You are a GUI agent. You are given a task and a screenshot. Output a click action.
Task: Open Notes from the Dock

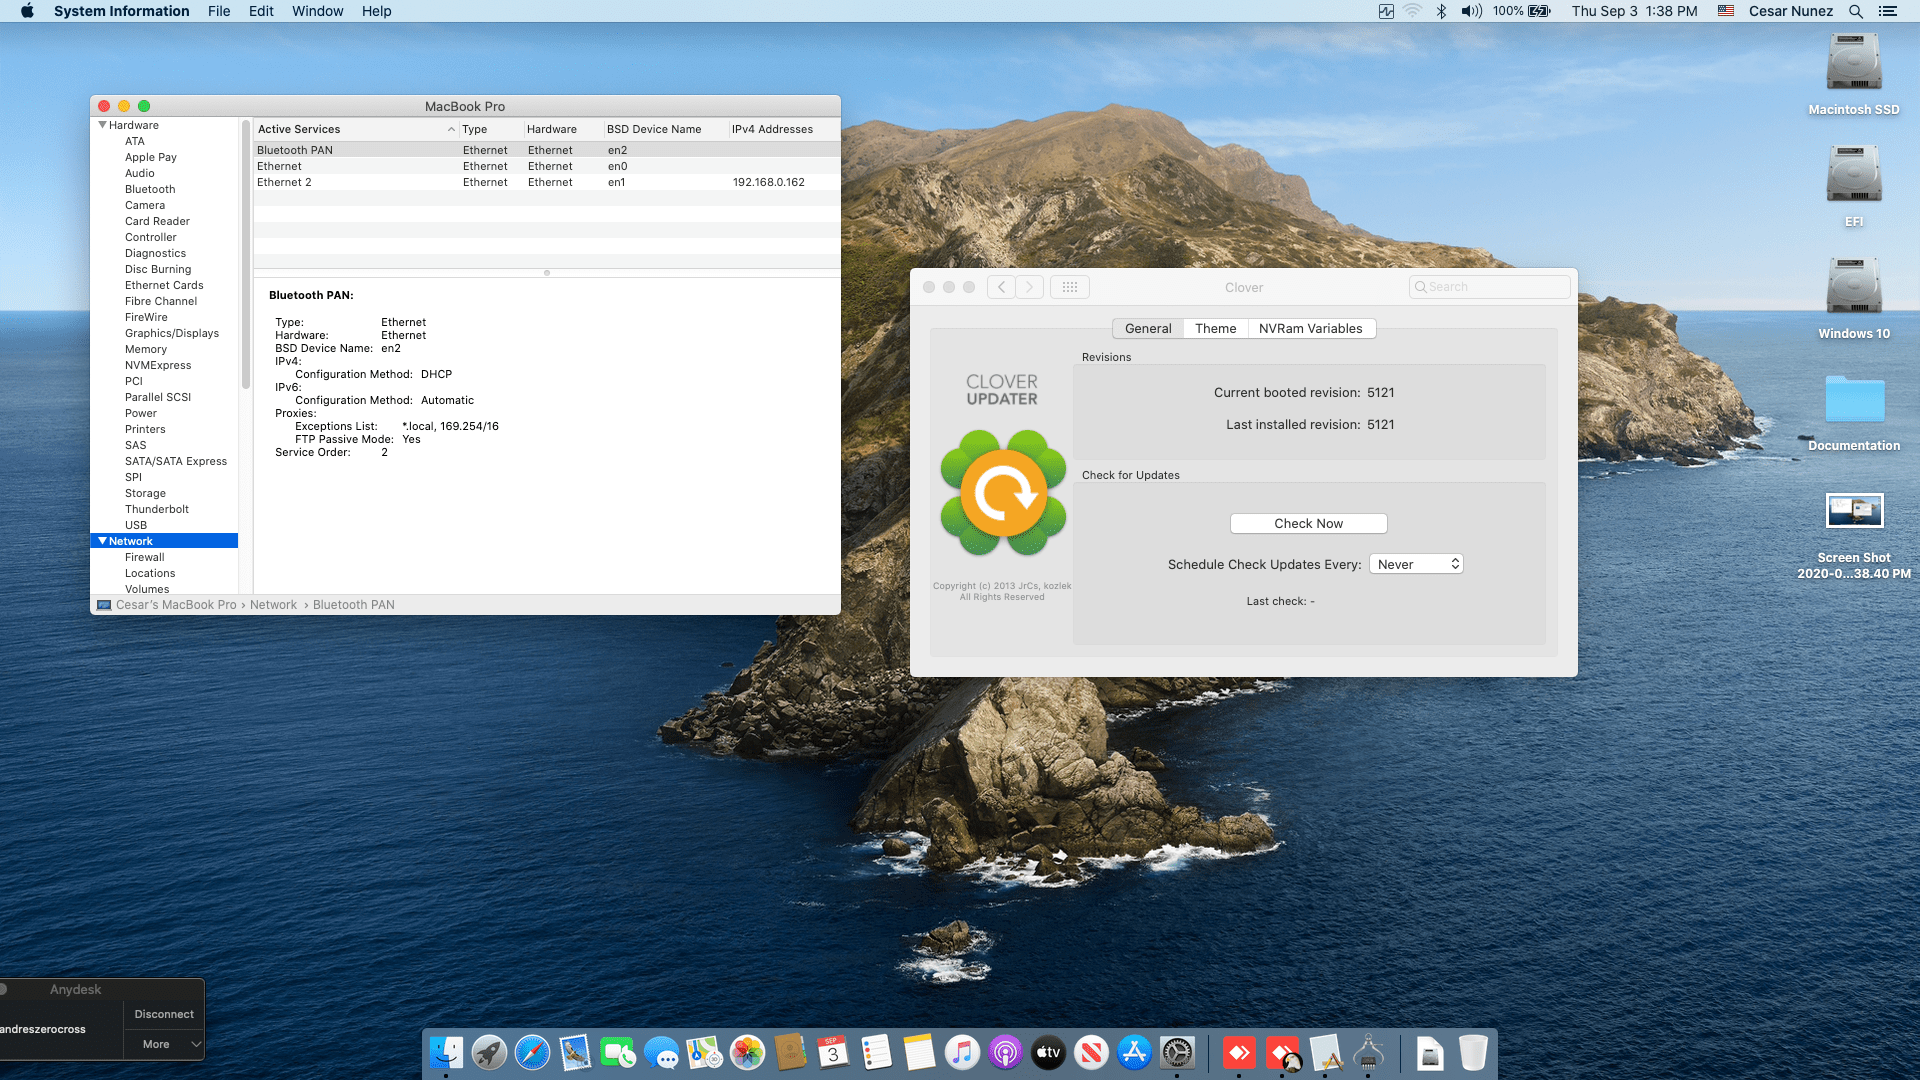[x=919, y=1053]
